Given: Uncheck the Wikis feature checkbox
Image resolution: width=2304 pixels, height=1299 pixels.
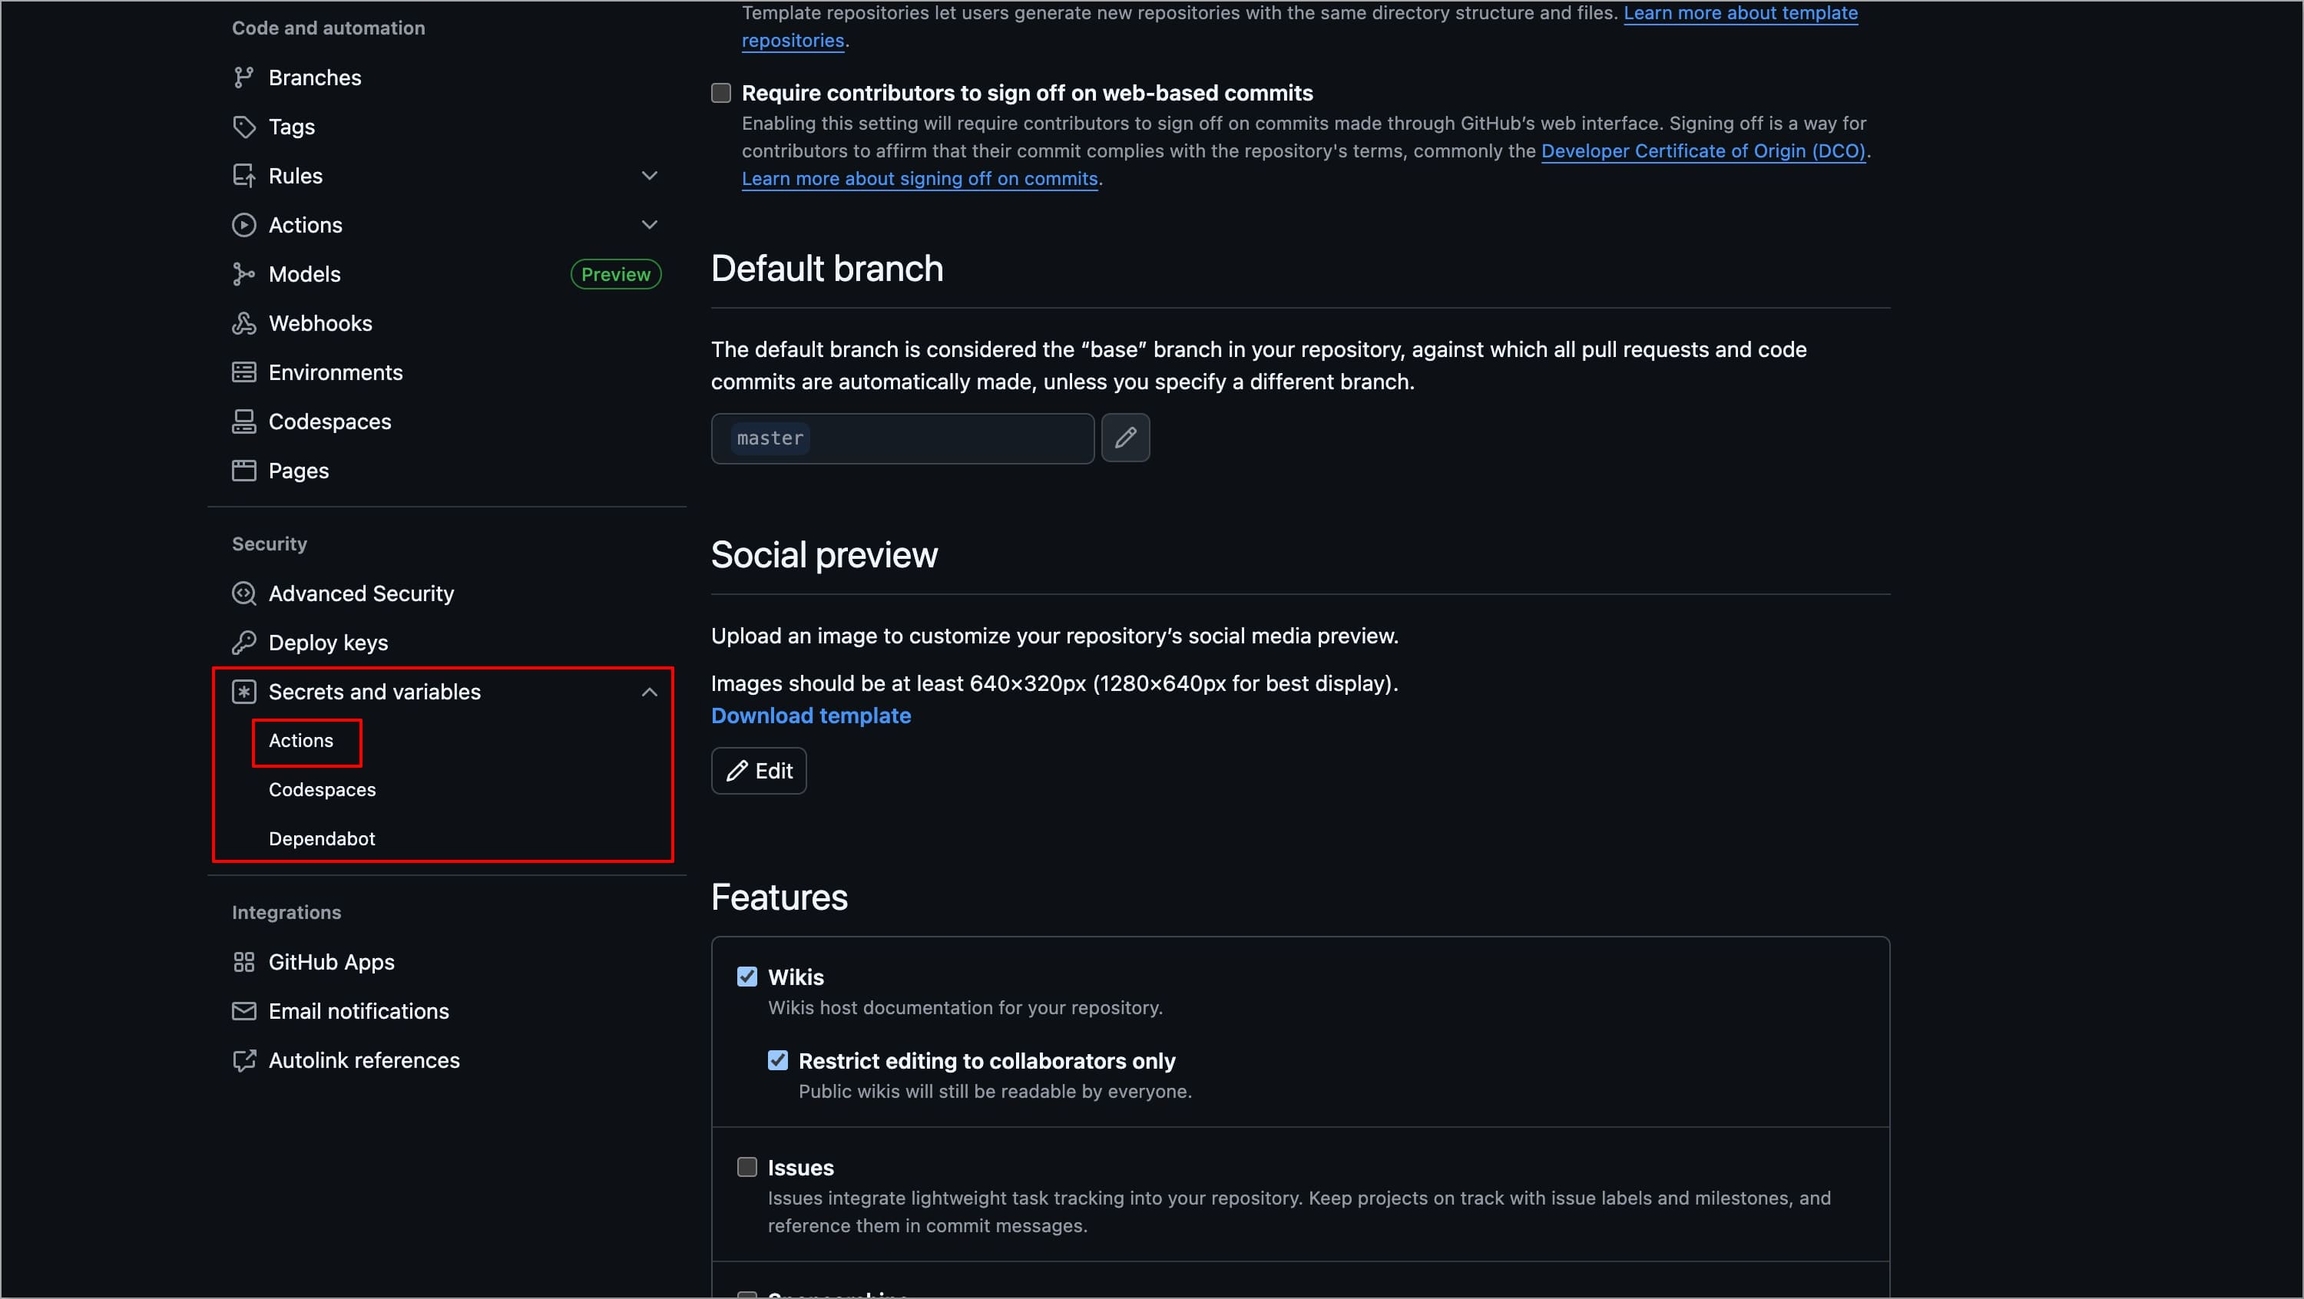Looking at the screenshot, I should (747, 977).
